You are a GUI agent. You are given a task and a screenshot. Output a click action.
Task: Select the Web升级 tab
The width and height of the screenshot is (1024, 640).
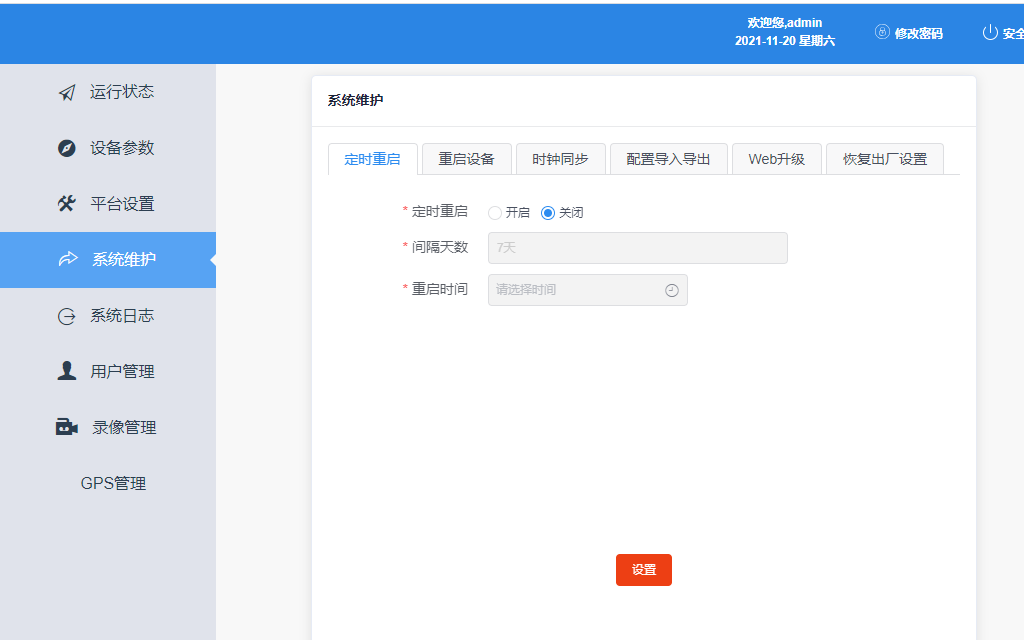click(777, 158)
